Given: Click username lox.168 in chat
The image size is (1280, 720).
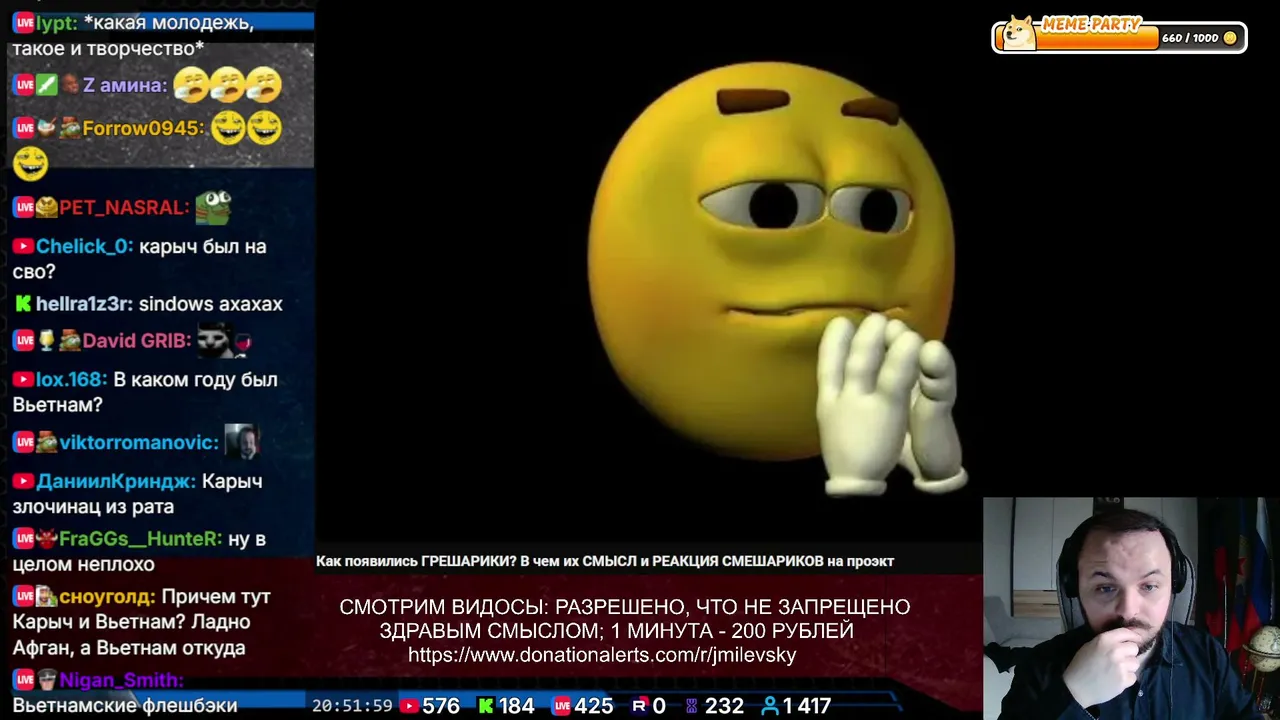Looking at the screenshot, I should pos(72,380).
